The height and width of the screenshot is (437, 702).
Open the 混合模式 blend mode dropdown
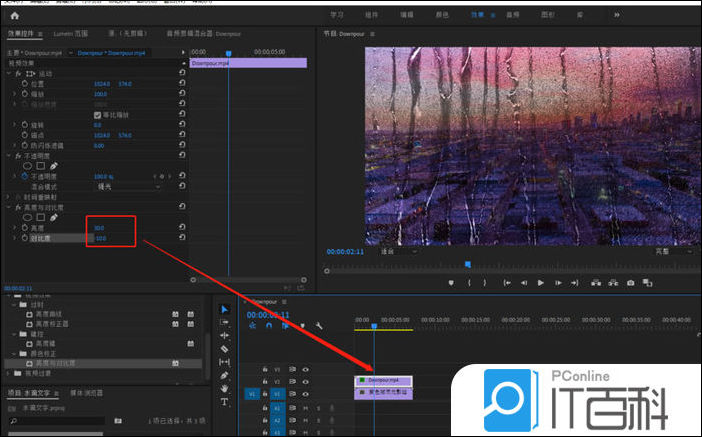point(128,186)
